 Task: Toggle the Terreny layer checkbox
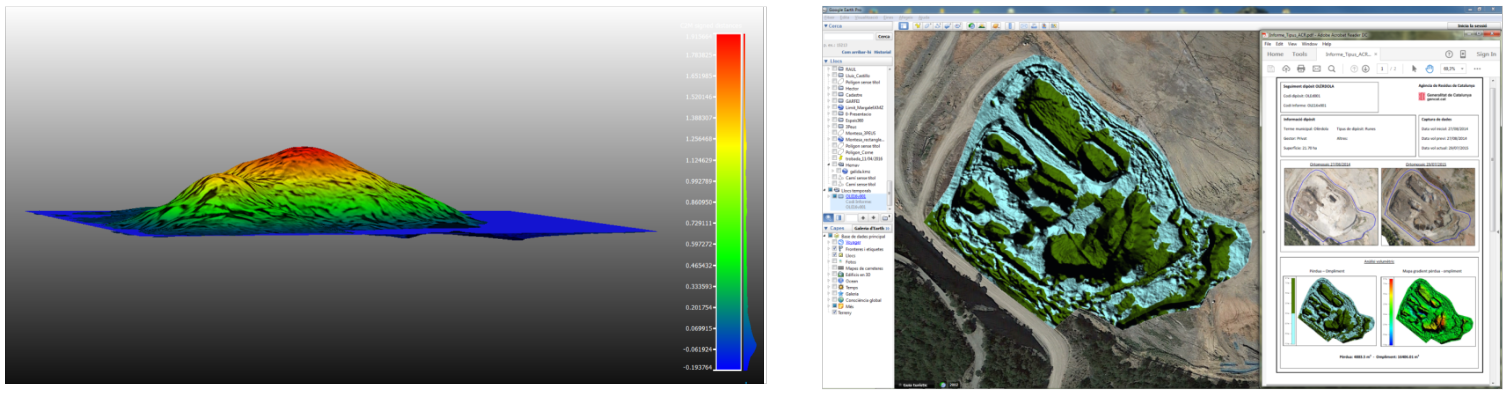(x=834, y=312)
